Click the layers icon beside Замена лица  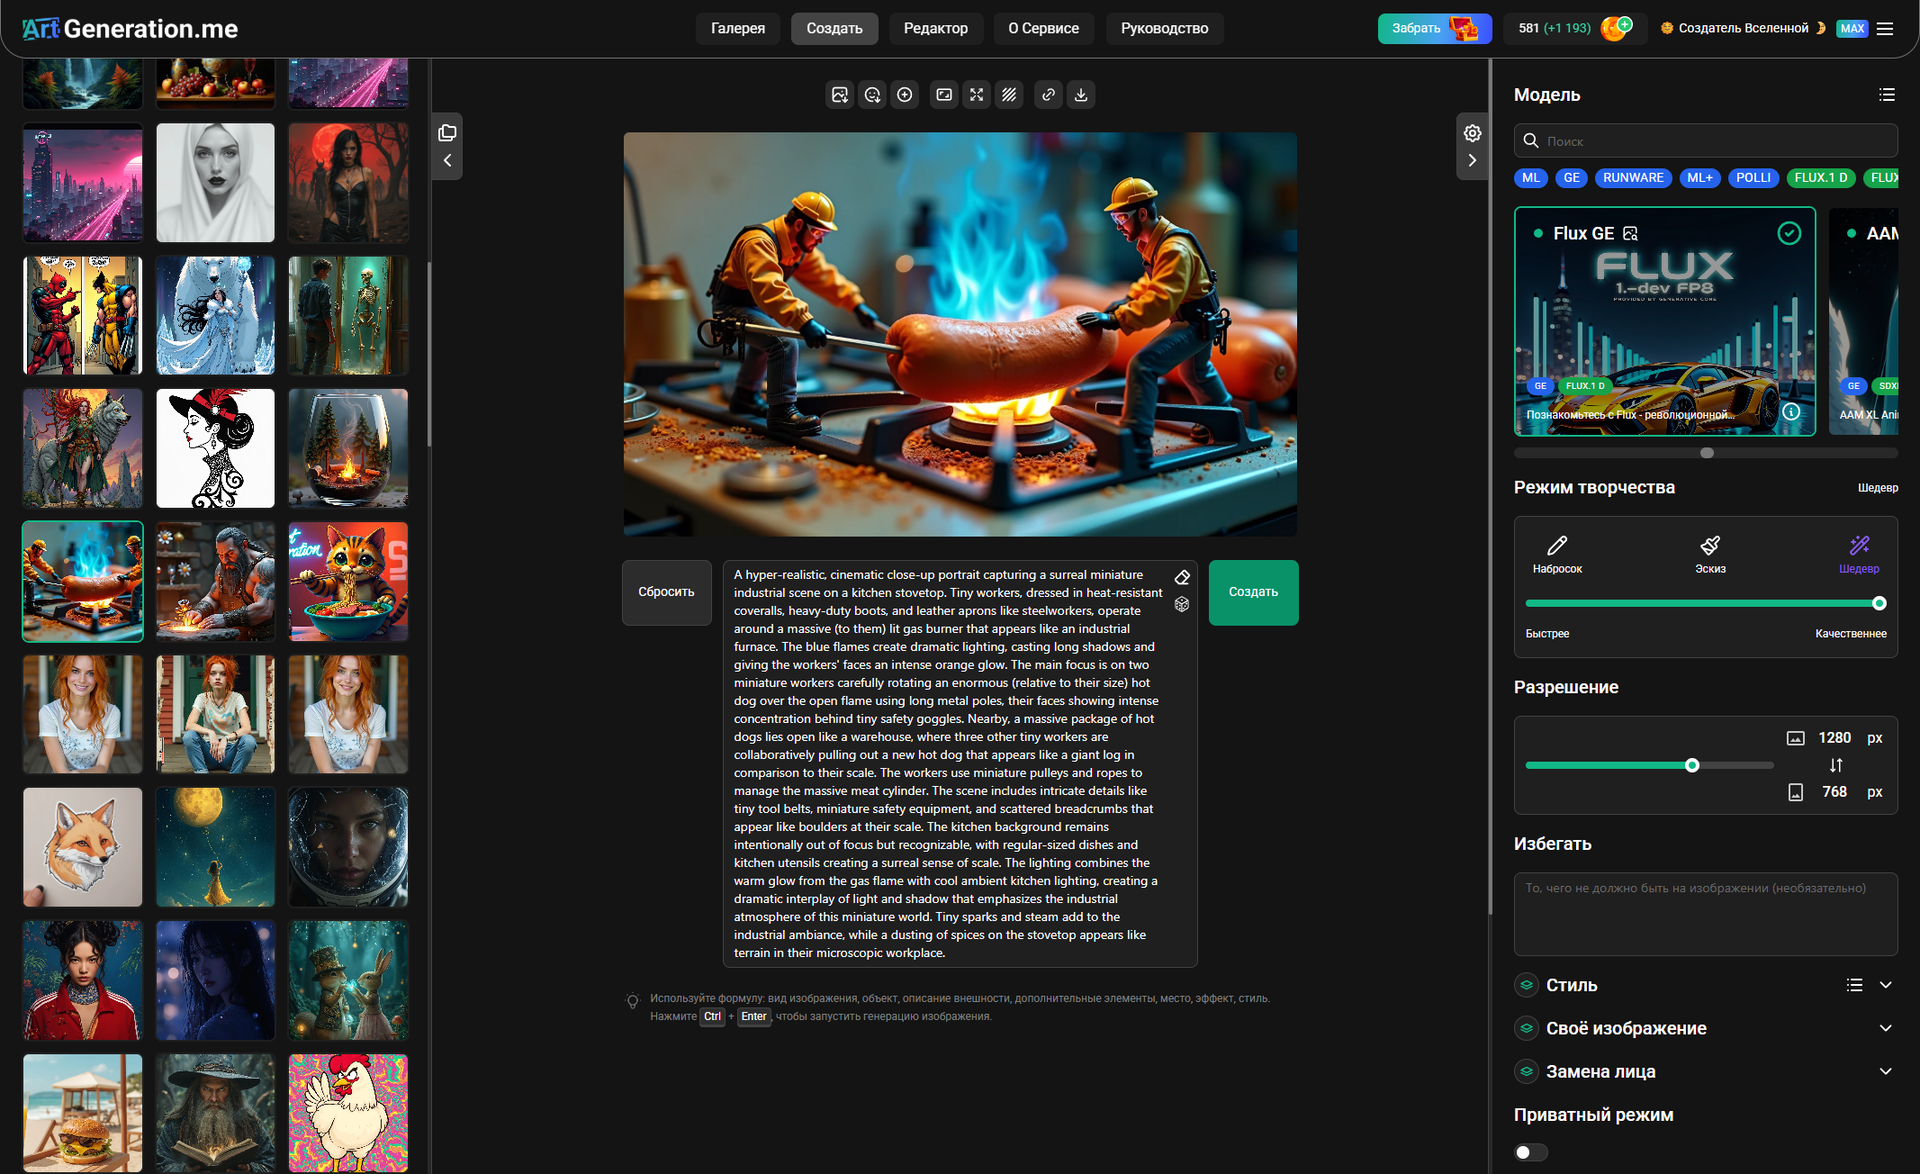coord(1526,1072)
